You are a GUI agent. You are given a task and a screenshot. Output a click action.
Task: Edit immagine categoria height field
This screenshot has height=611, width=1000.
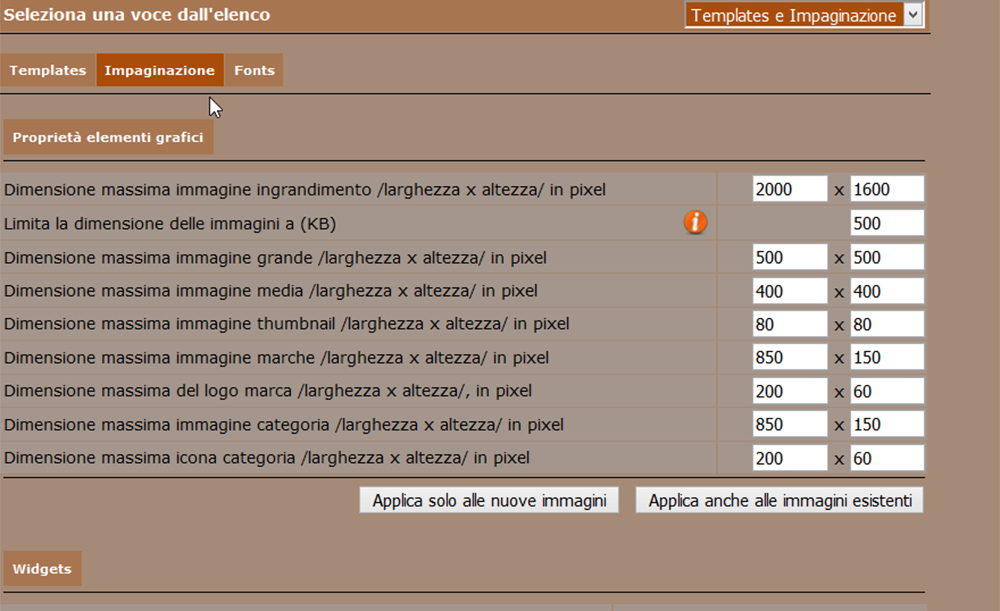point(886,424)
